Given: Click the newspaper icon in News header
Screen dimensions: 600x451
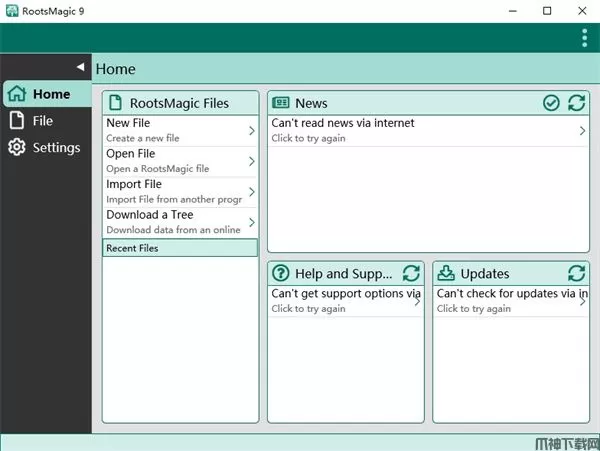Looking at the screenshot, I should [x=281, y=103].
